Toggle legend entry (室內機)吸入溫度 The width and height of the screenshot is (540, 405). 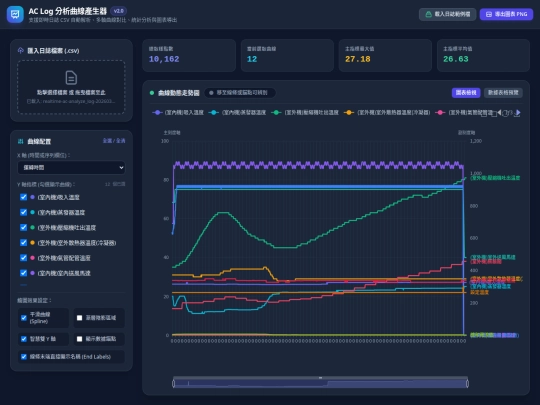click(178, 112)
